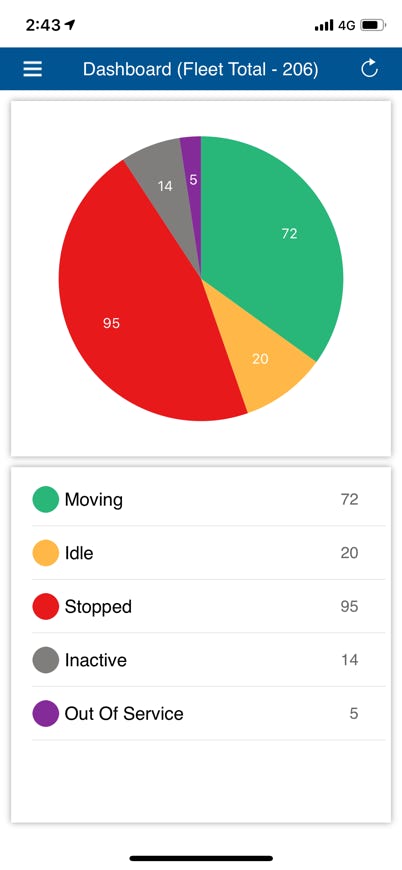
Task: Tap the refresh icon in header
Action: point(369,69)
